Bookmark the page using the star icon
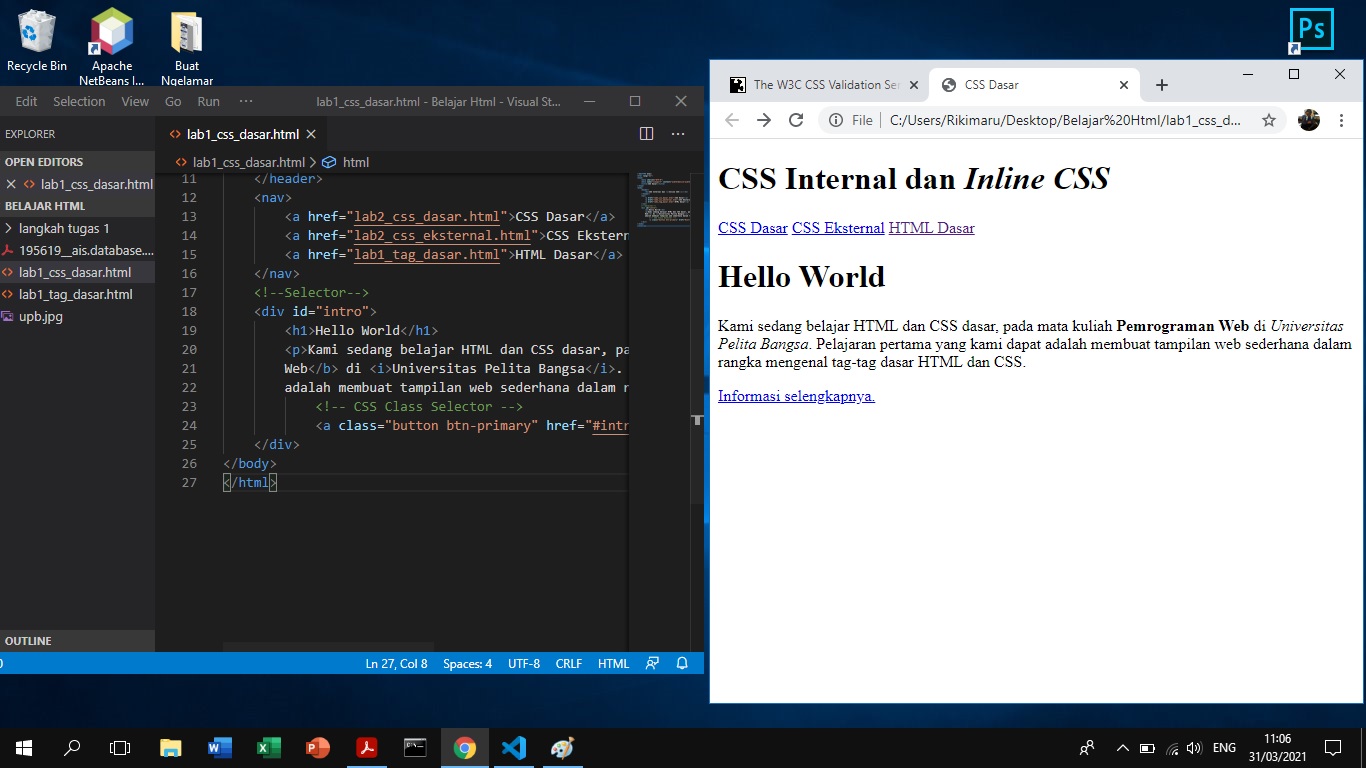This screenshot has height=768, width=1366. click(x=1268, y=119)
